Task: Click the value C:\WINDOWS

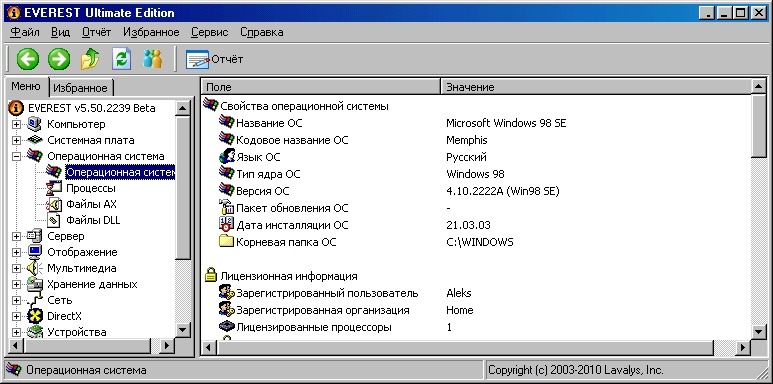Action: click(480, 242)
